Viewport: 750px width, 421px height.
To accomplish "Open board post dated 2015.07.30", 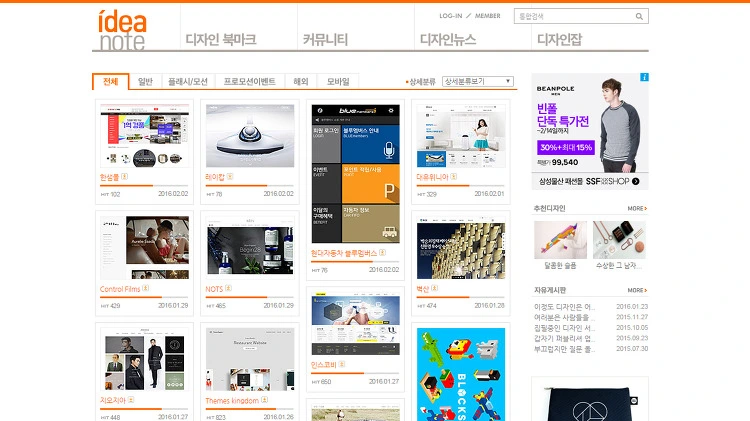I will pos(564,349).
